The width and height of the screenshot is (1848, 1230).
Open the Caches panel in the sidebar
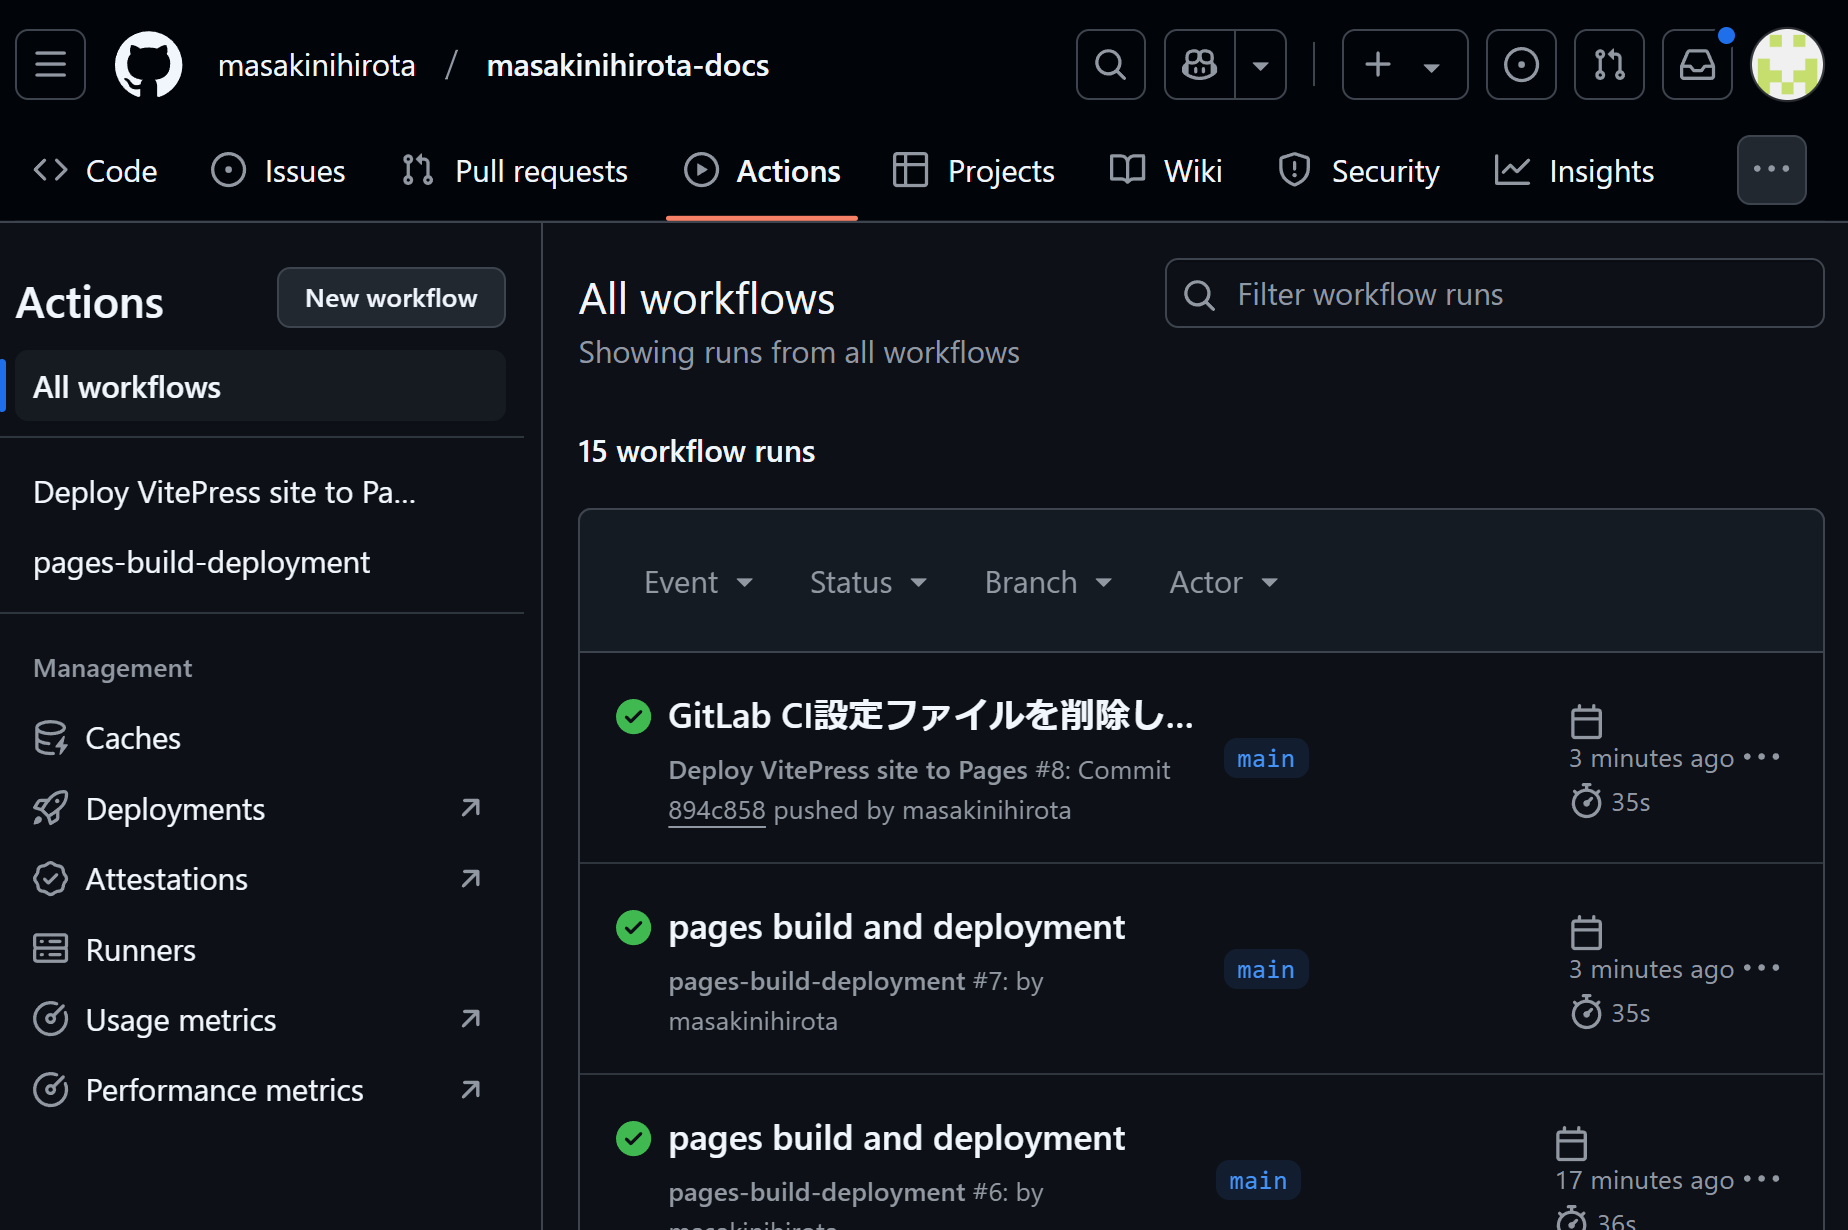132,738
